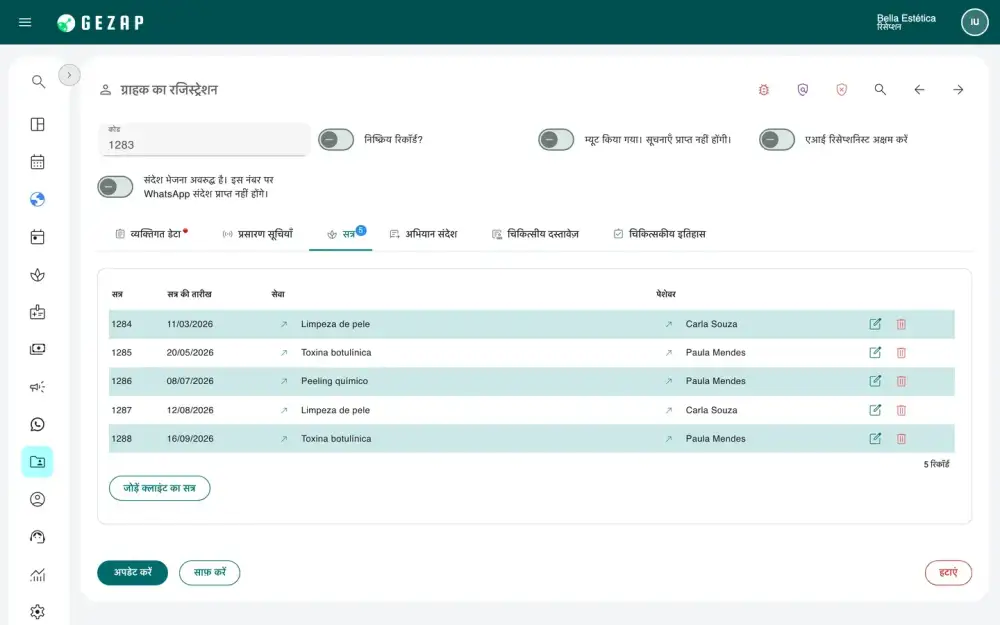1000x625 pixels.
Task: Edit session 1285 Toxina botulínica
Action: click(875, 353)
